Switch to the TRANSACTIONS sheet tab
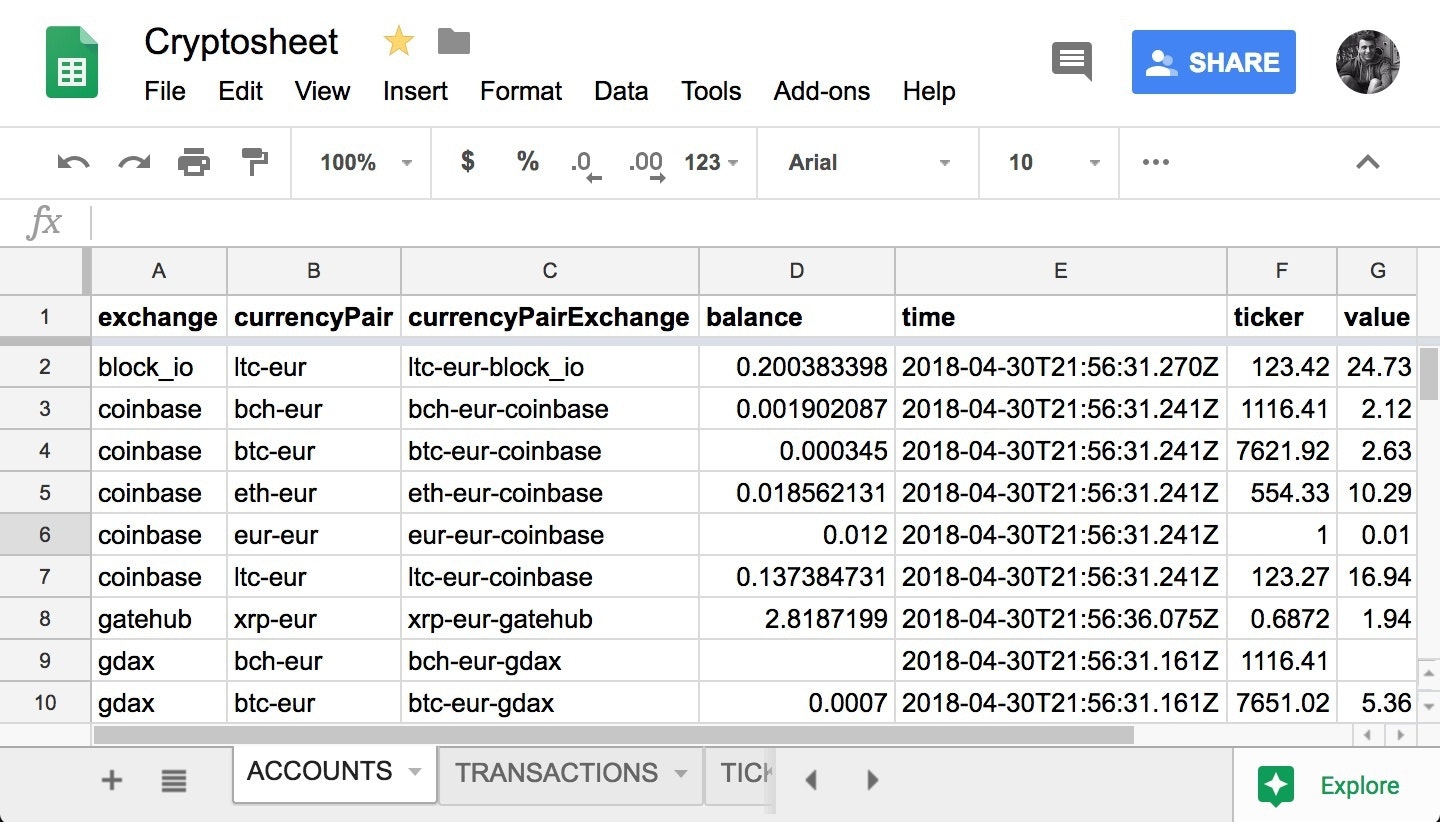The height and width of the screenshot is (822, 1440). 557,771
